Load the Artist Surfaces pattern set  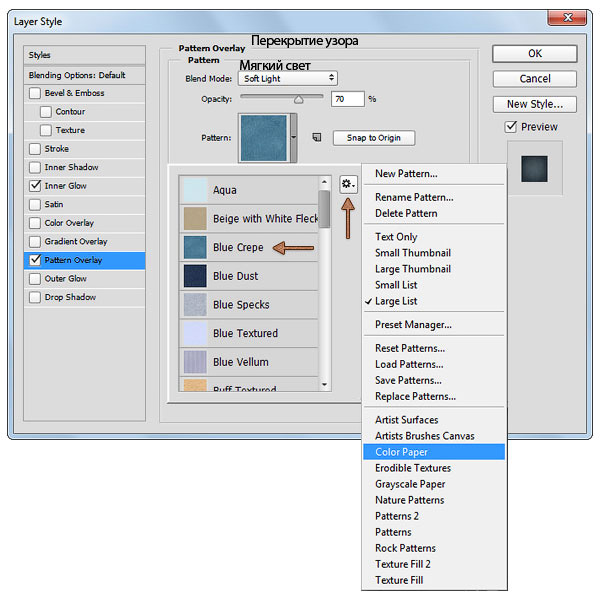(x=406, y=420)
